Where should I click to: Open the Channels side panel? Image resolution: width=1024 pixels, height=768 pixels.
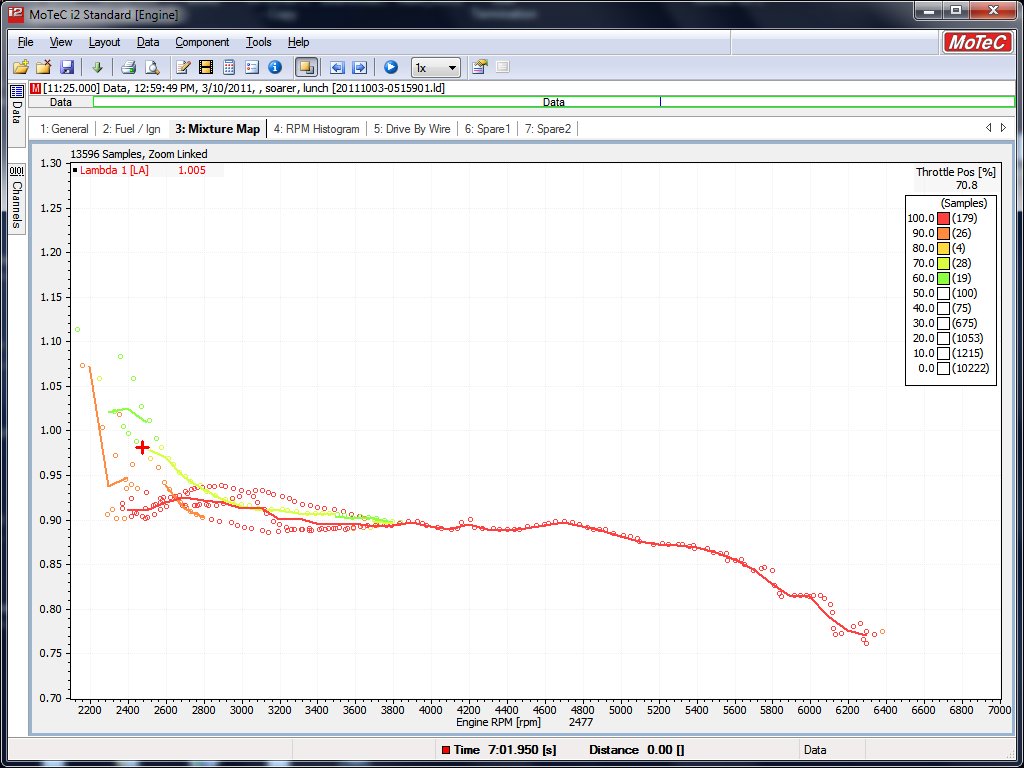tap(17, 198)
